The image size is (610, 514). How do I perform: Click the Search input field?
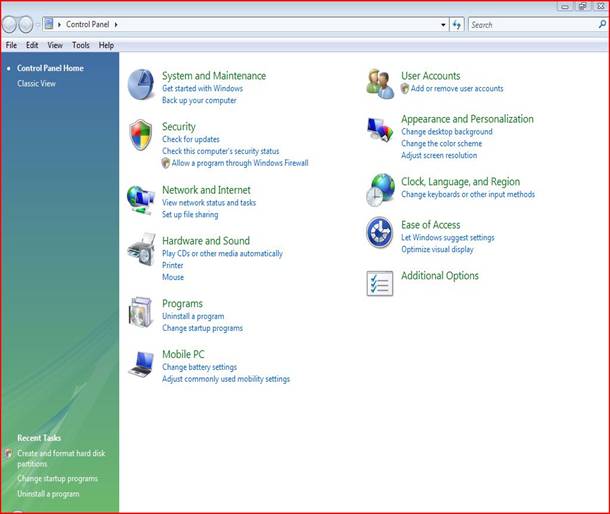pyautogui.click(x=533, y=25)
